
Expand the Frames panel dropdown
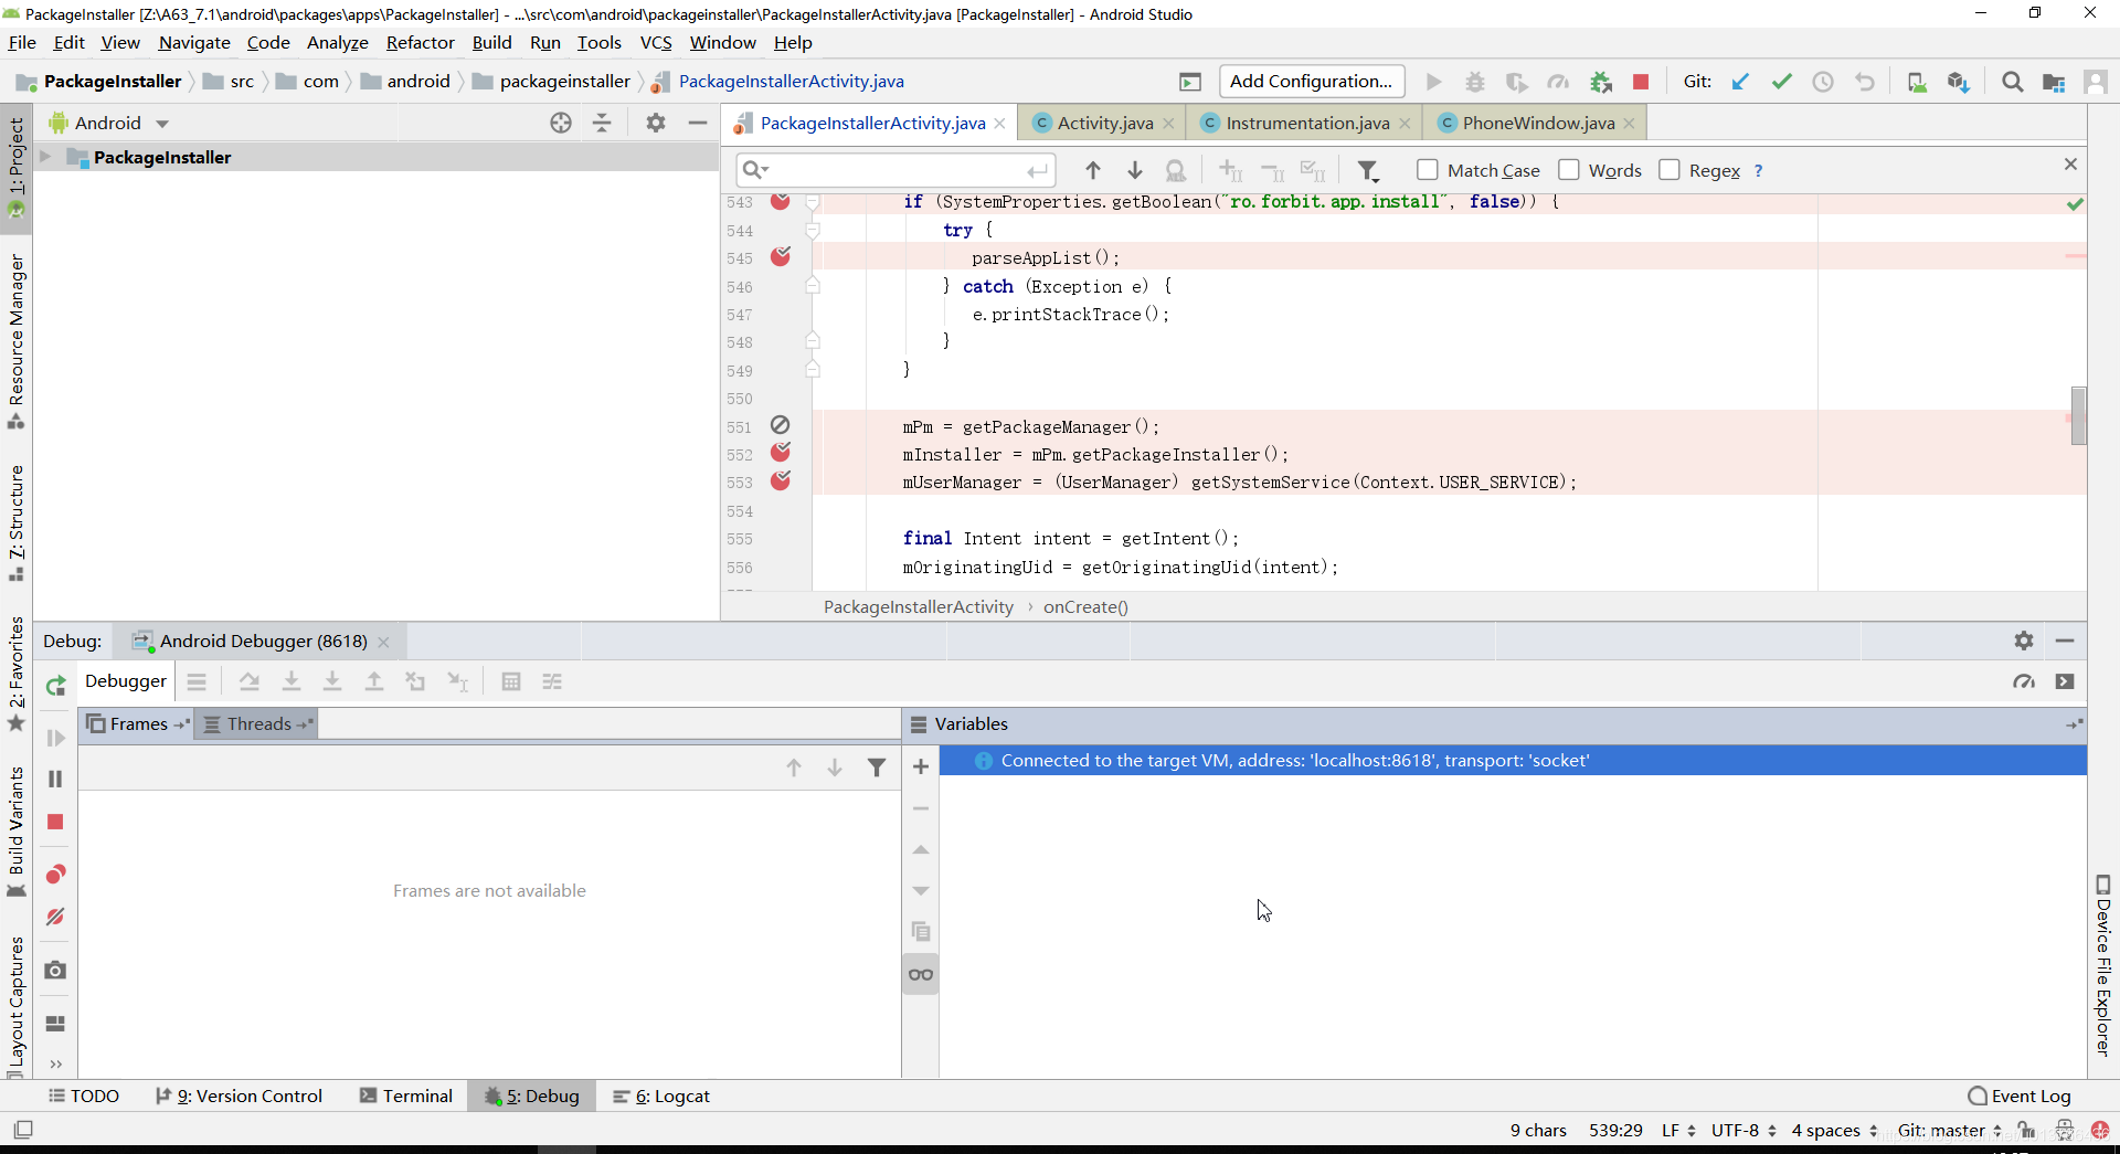pos(180,723)
